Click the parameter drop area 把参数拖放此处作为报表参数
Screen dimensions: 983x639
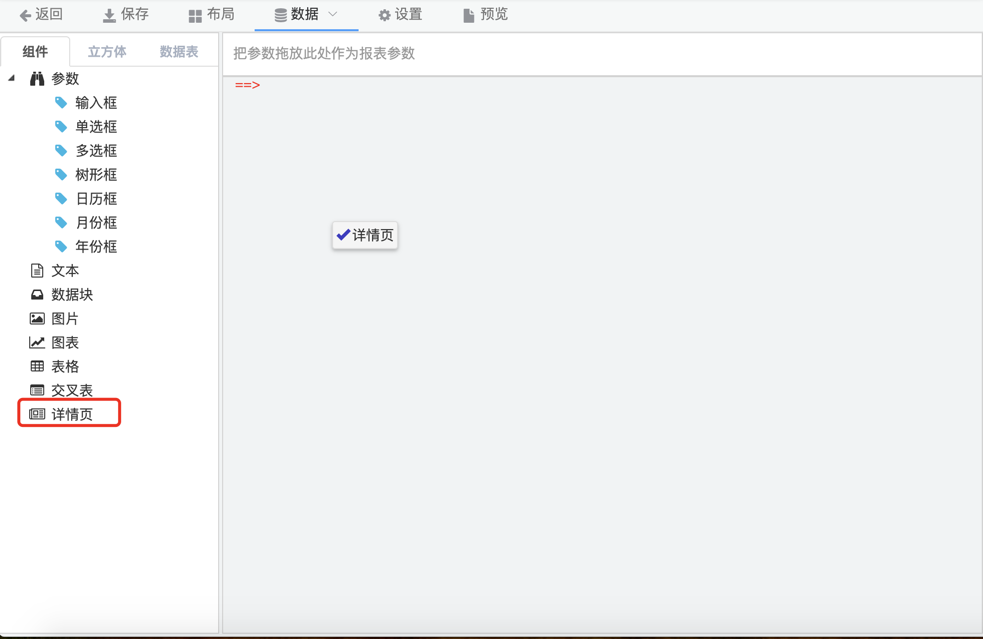click(602, 53)
